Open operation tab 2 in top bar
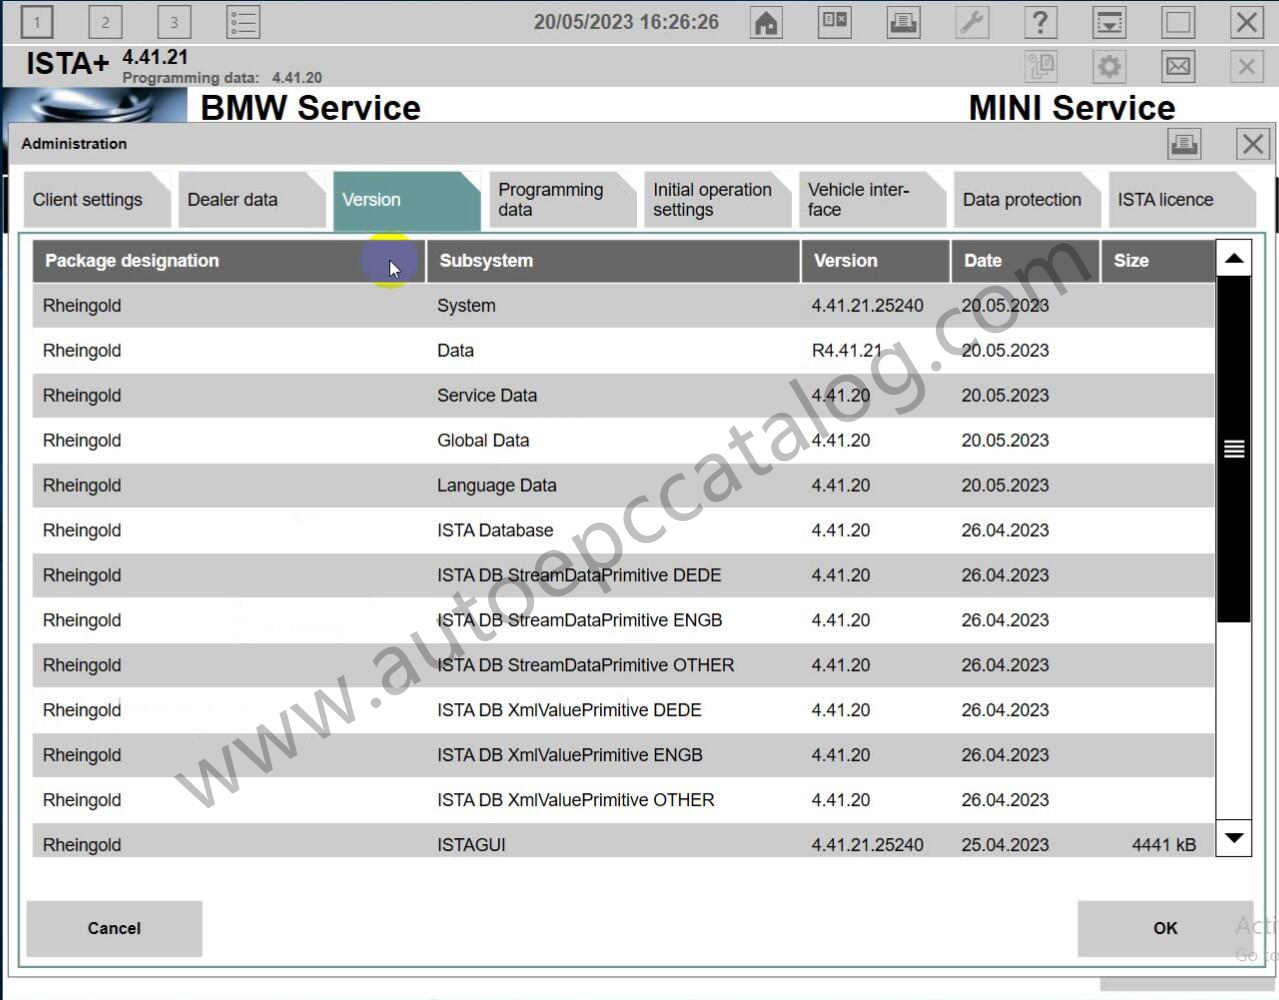This screenshot has height=1000, width=1279. coord(105,22)
